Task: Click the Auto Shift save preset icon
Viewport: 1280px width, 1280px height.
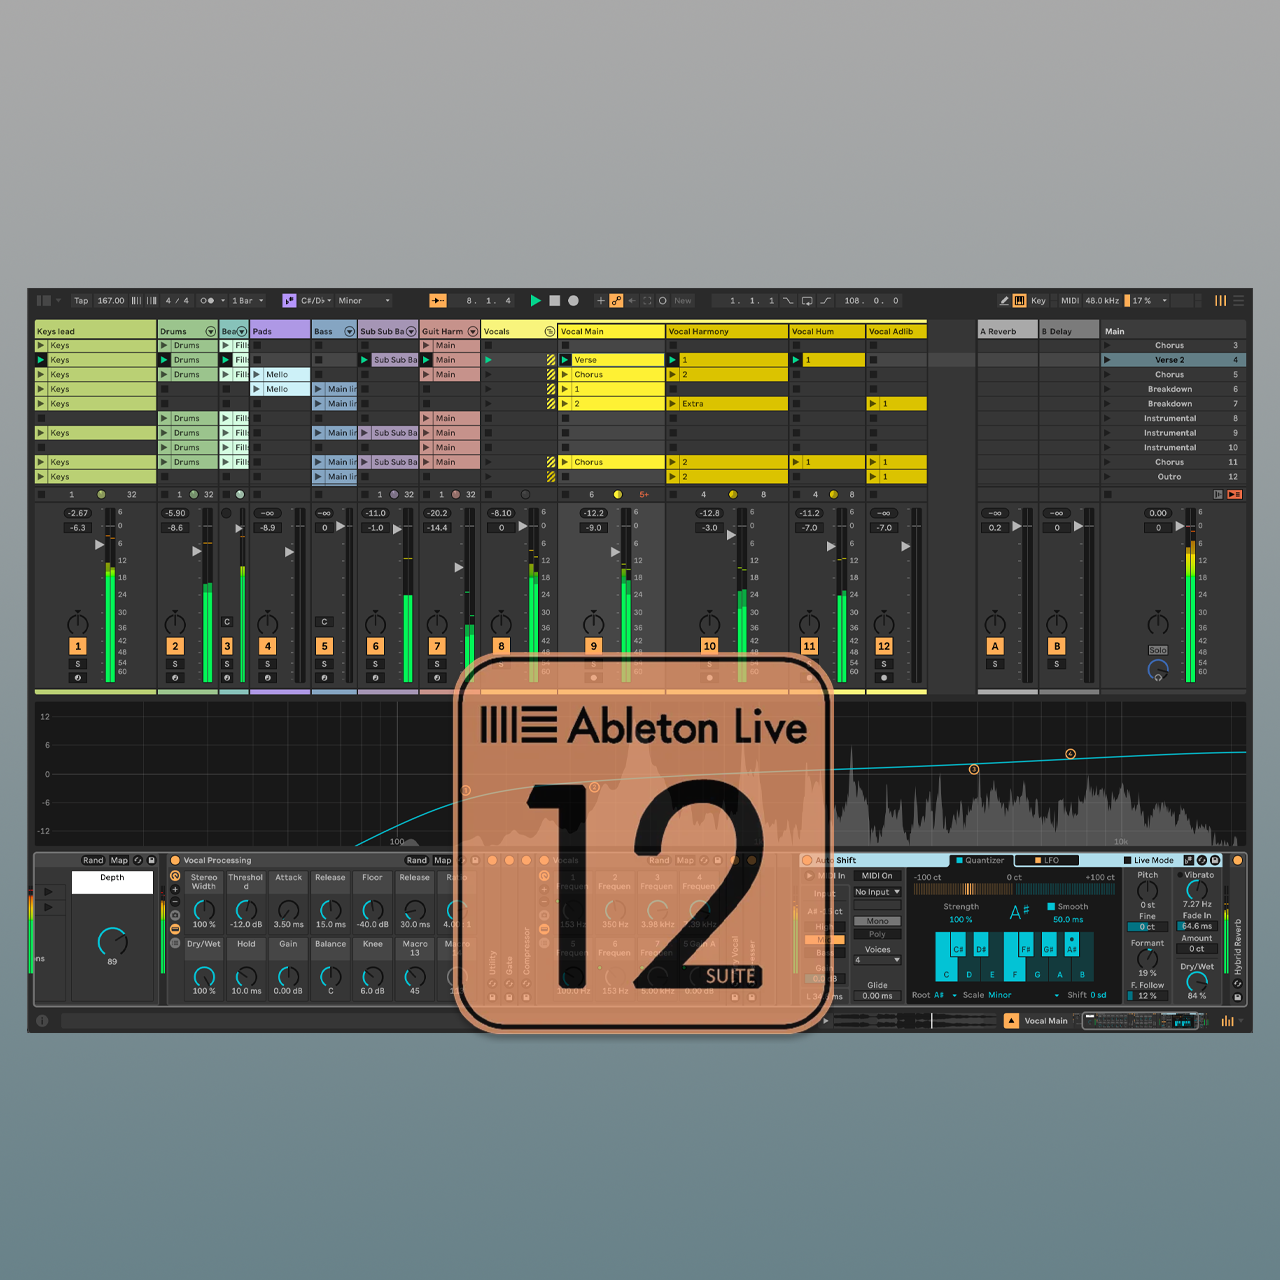Action: [x=1215, y=860]
